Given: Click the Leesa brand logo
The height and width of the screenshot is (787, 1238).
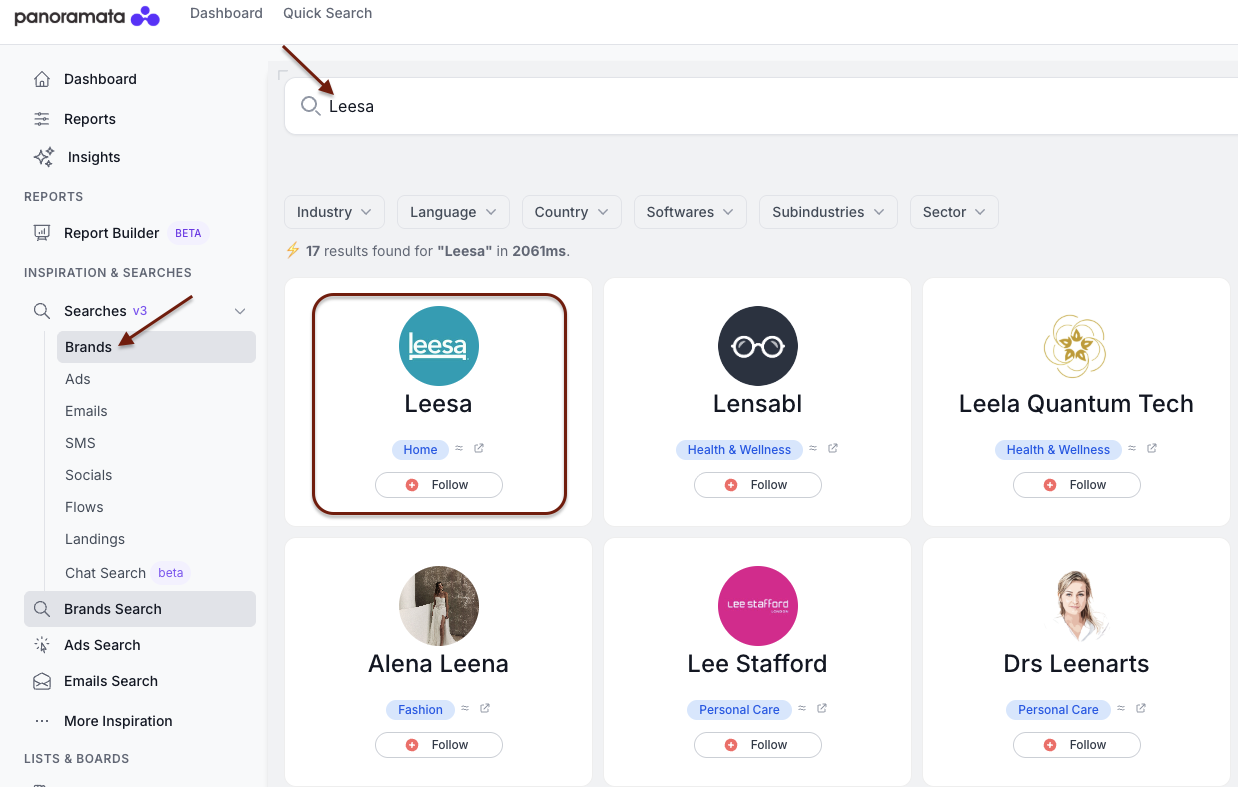Looking at the screenshot, I should [x=439, y=346].
